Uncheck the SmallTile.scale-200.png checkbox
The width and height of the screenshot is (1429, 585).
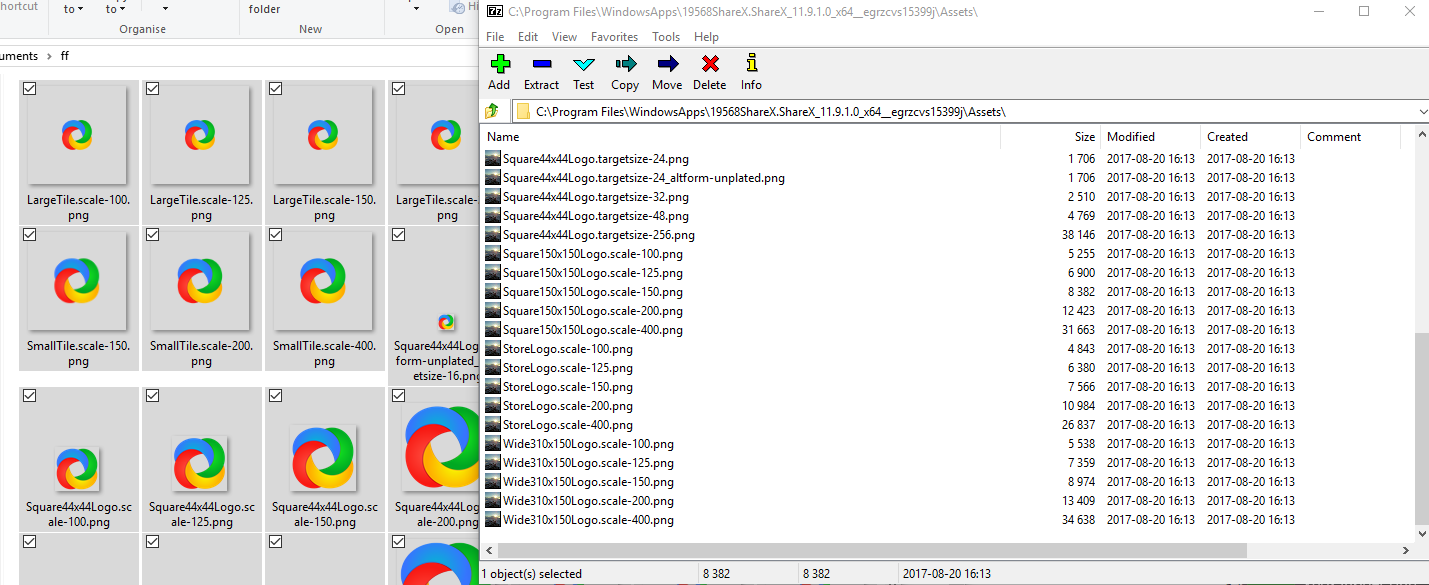coord(153,235)
